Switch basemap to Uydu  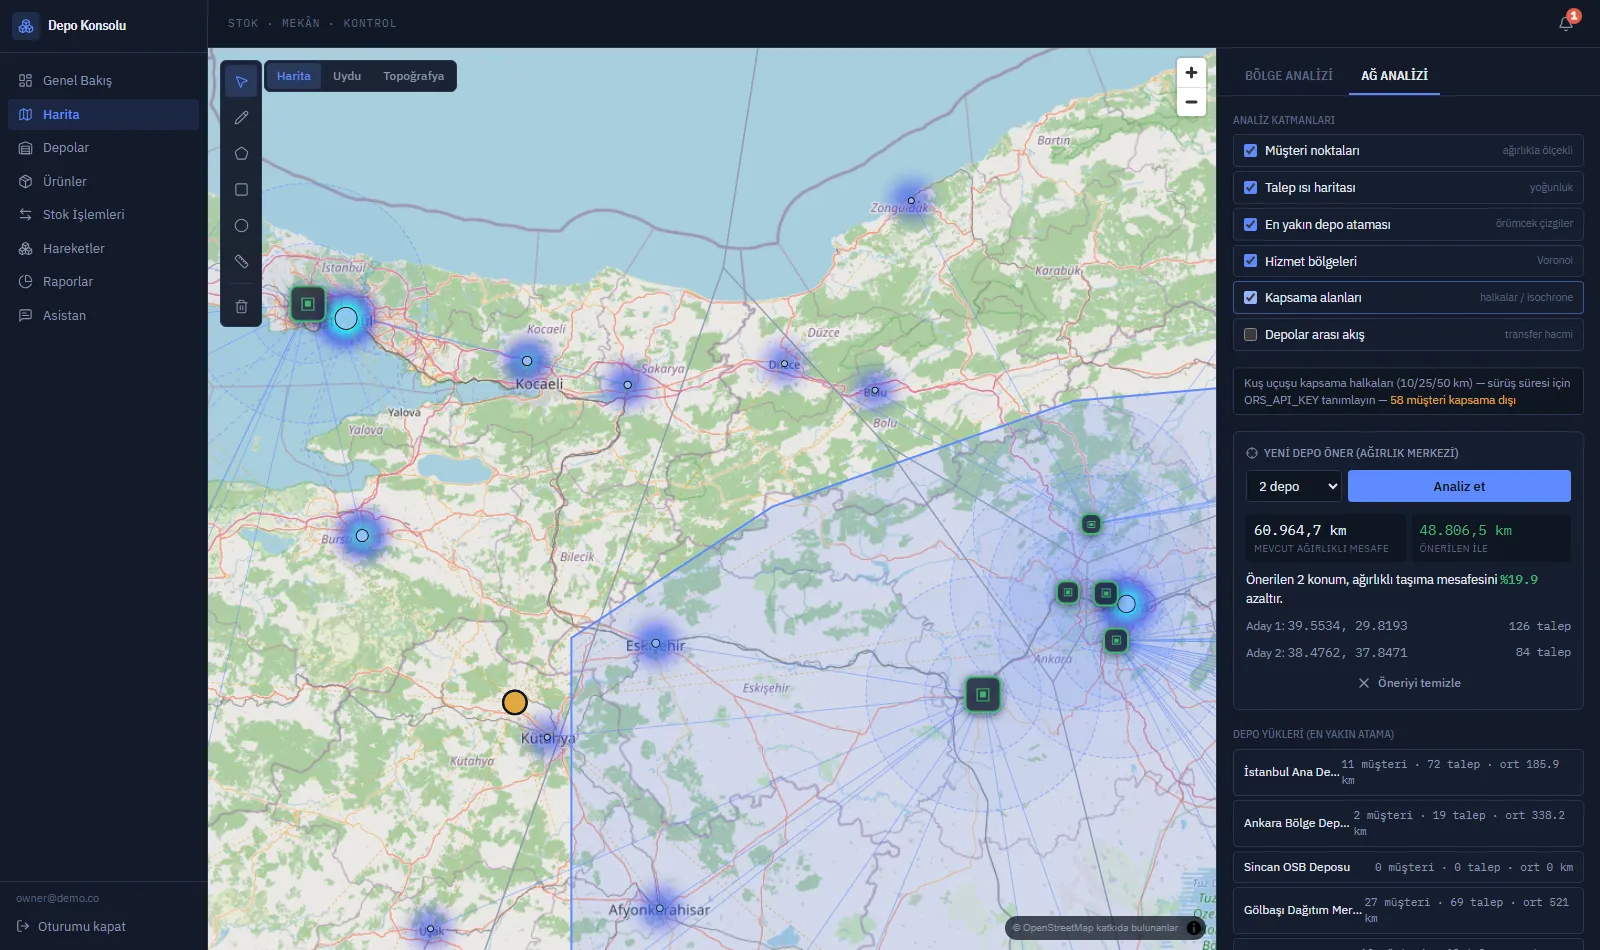click(347, 76)
